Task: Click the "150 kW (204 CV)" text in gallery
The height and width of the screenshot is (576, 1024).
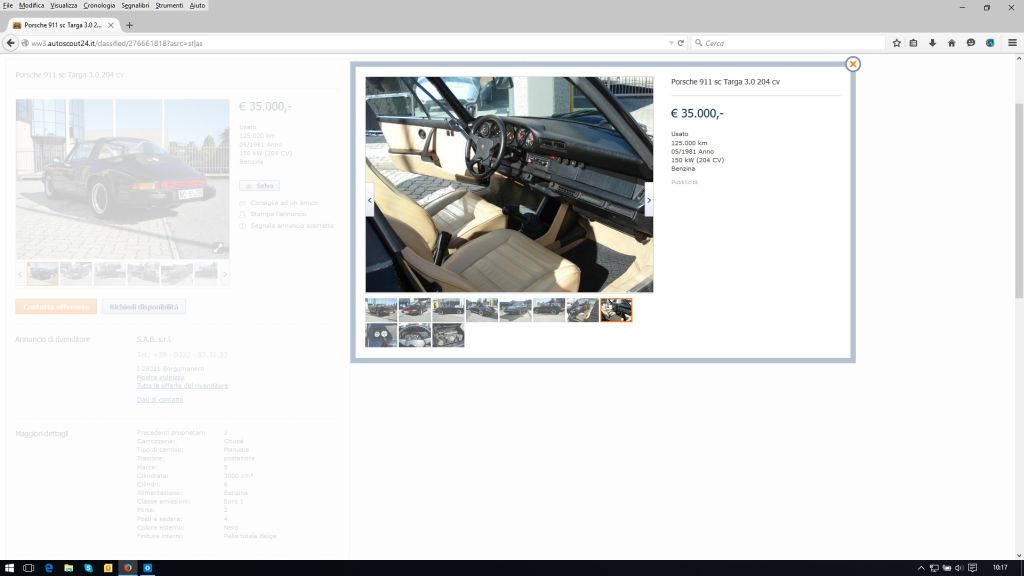Action: 697,160
